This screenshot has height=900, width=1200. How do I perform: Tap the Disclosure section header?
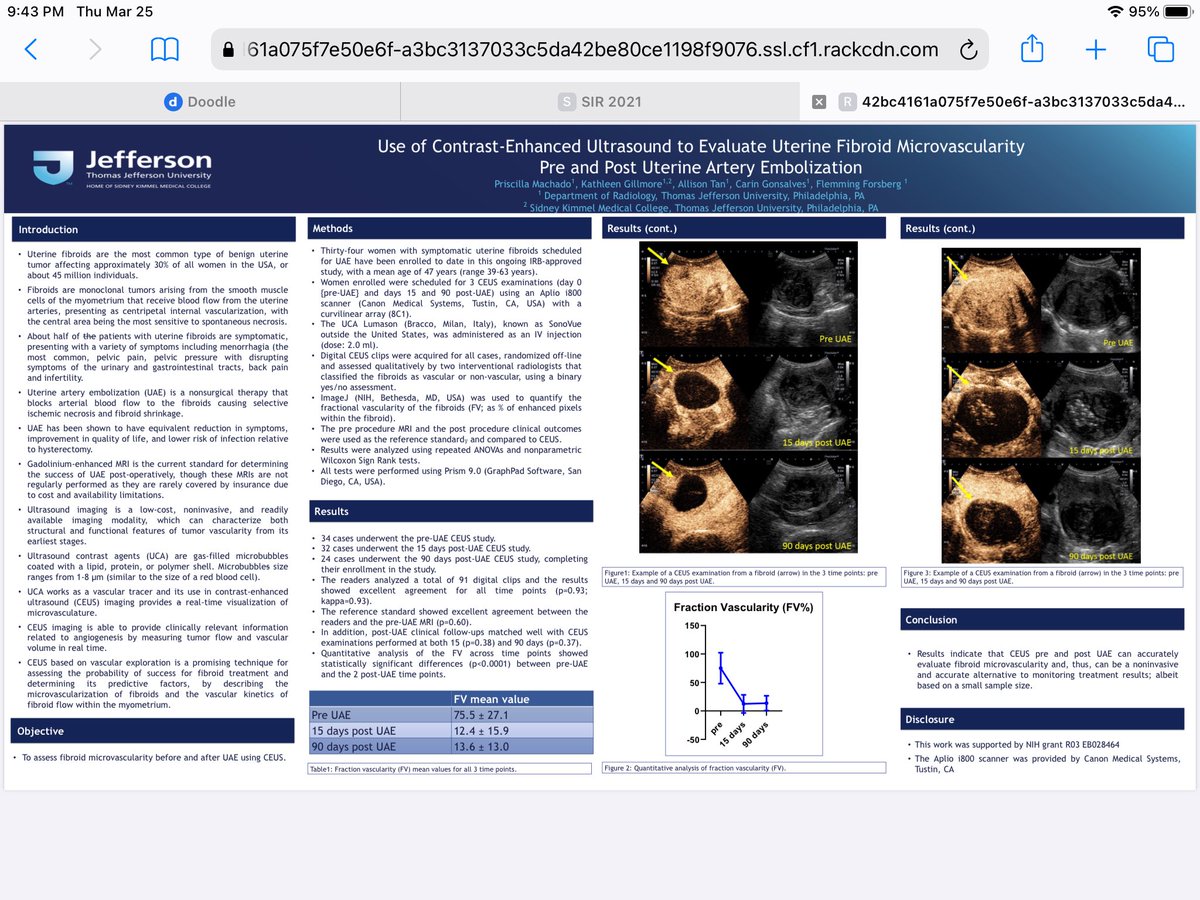tap(1042, 718)
